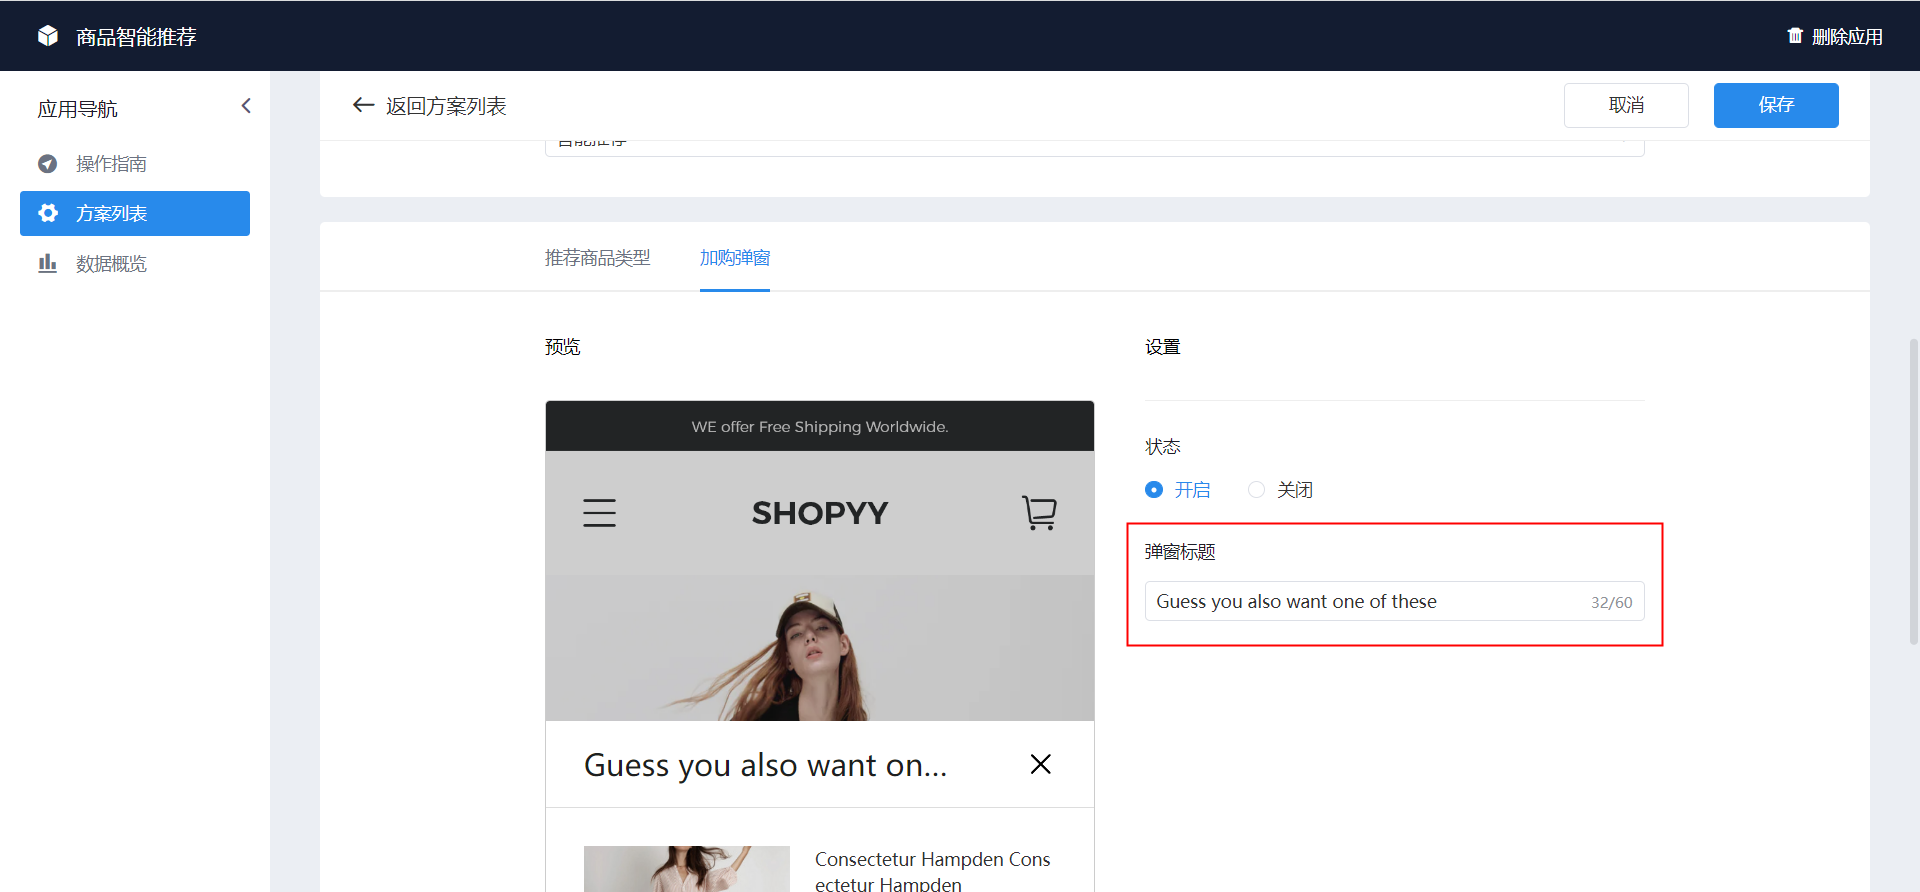Image resolution: width=1920 pixels, height=892 pixels.
Task: Open 操作指南 in the sidebar
Action: coord(135,163)
